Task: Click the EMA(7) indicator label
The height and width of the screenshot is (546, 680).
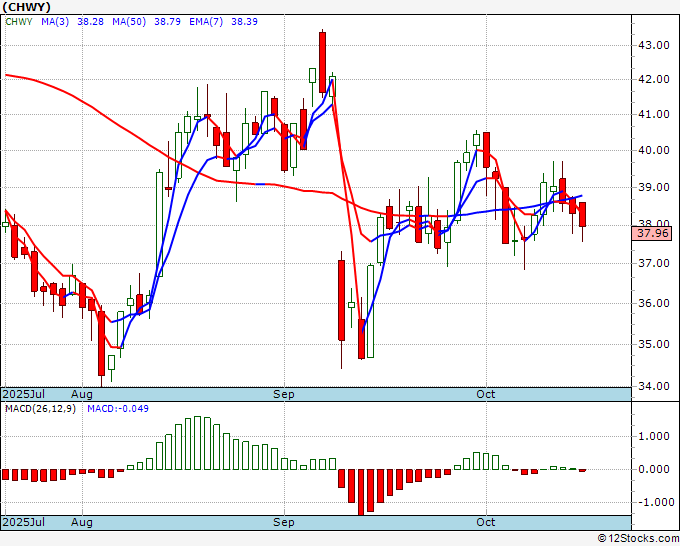Action: click(206, 22)
